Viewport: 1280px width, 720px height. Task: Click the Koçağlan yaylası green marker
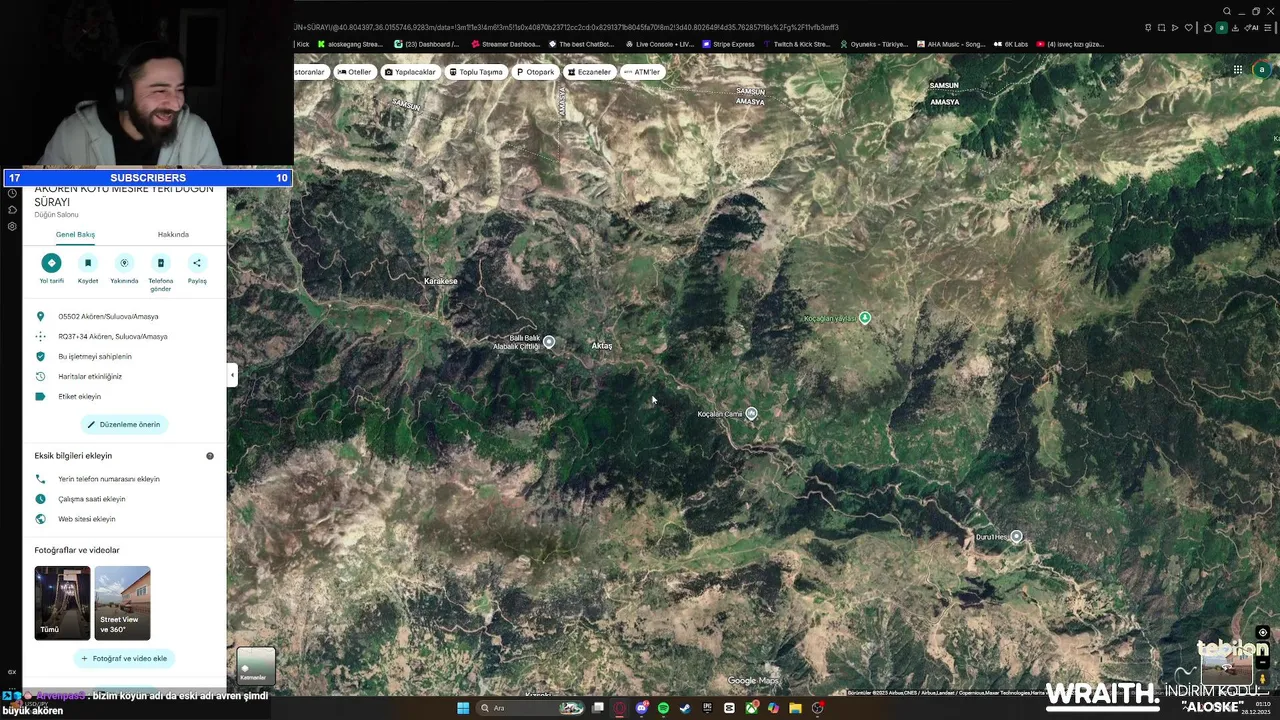[x=865, y=318]
